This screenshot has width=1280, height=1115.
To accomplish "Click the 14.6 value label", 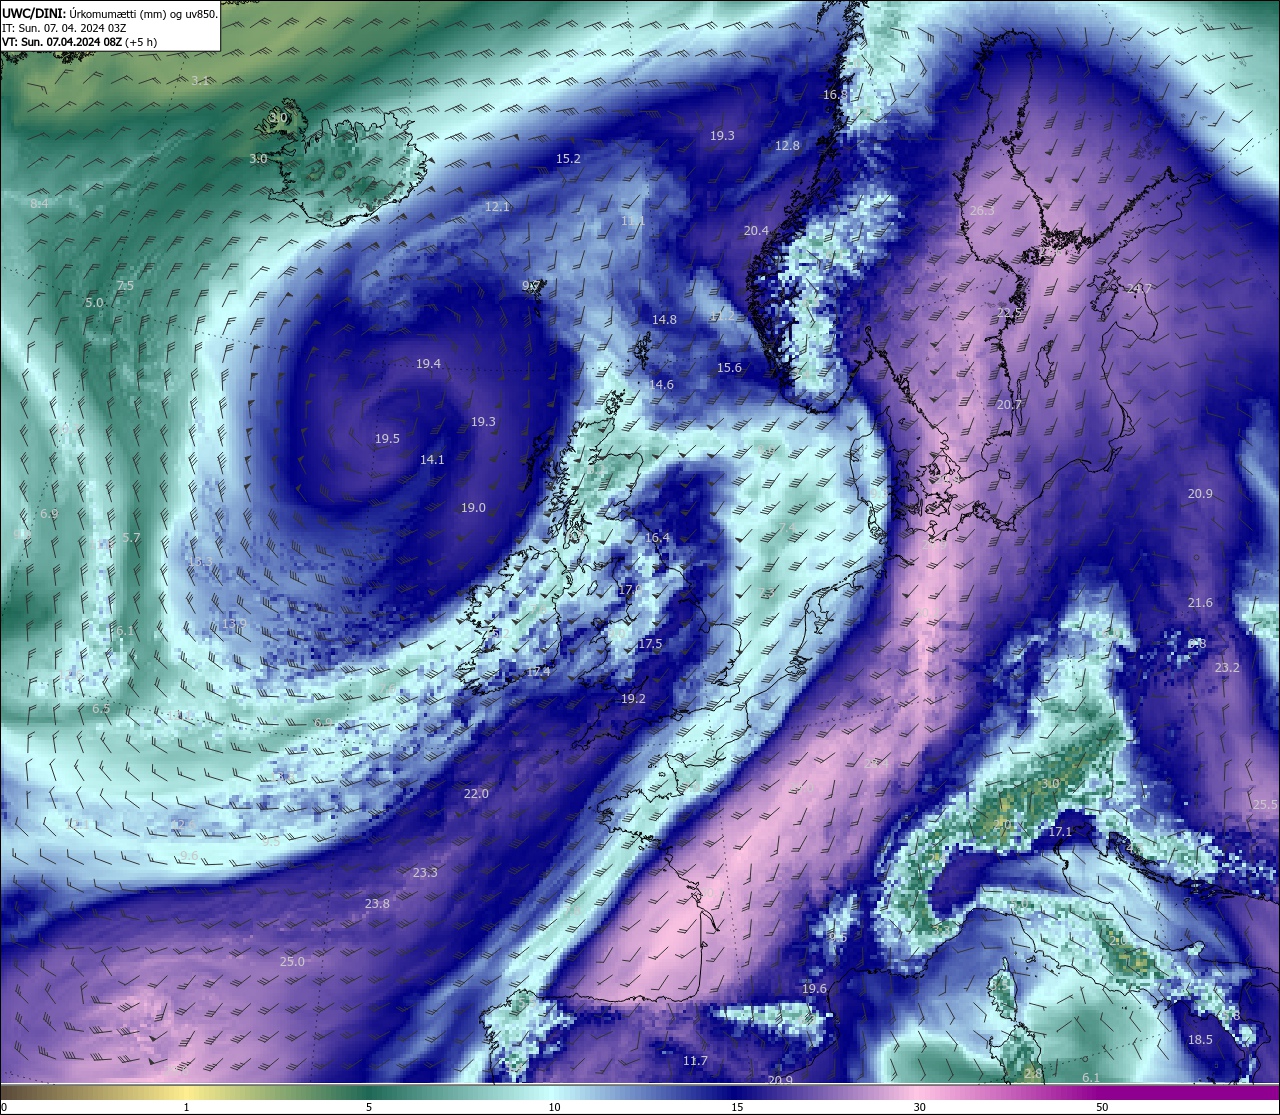I will 661,385.
